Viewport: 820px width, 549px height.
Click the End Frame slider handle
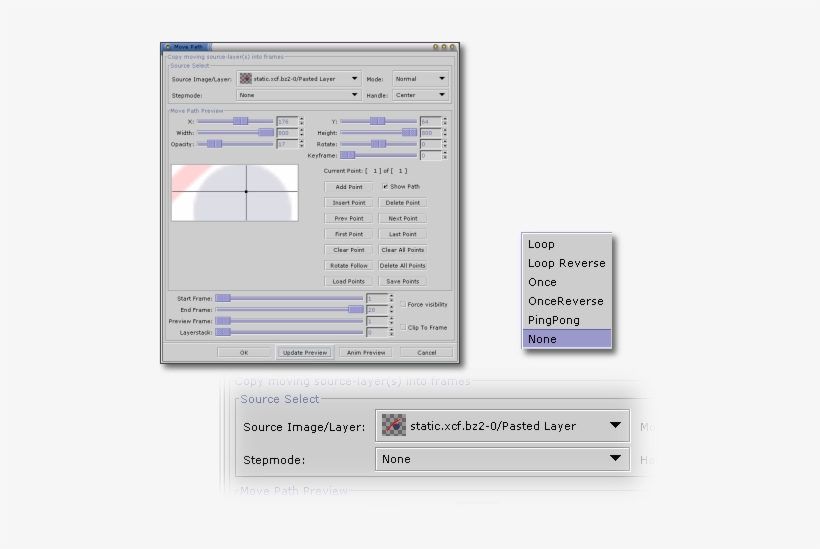point(356,310)
